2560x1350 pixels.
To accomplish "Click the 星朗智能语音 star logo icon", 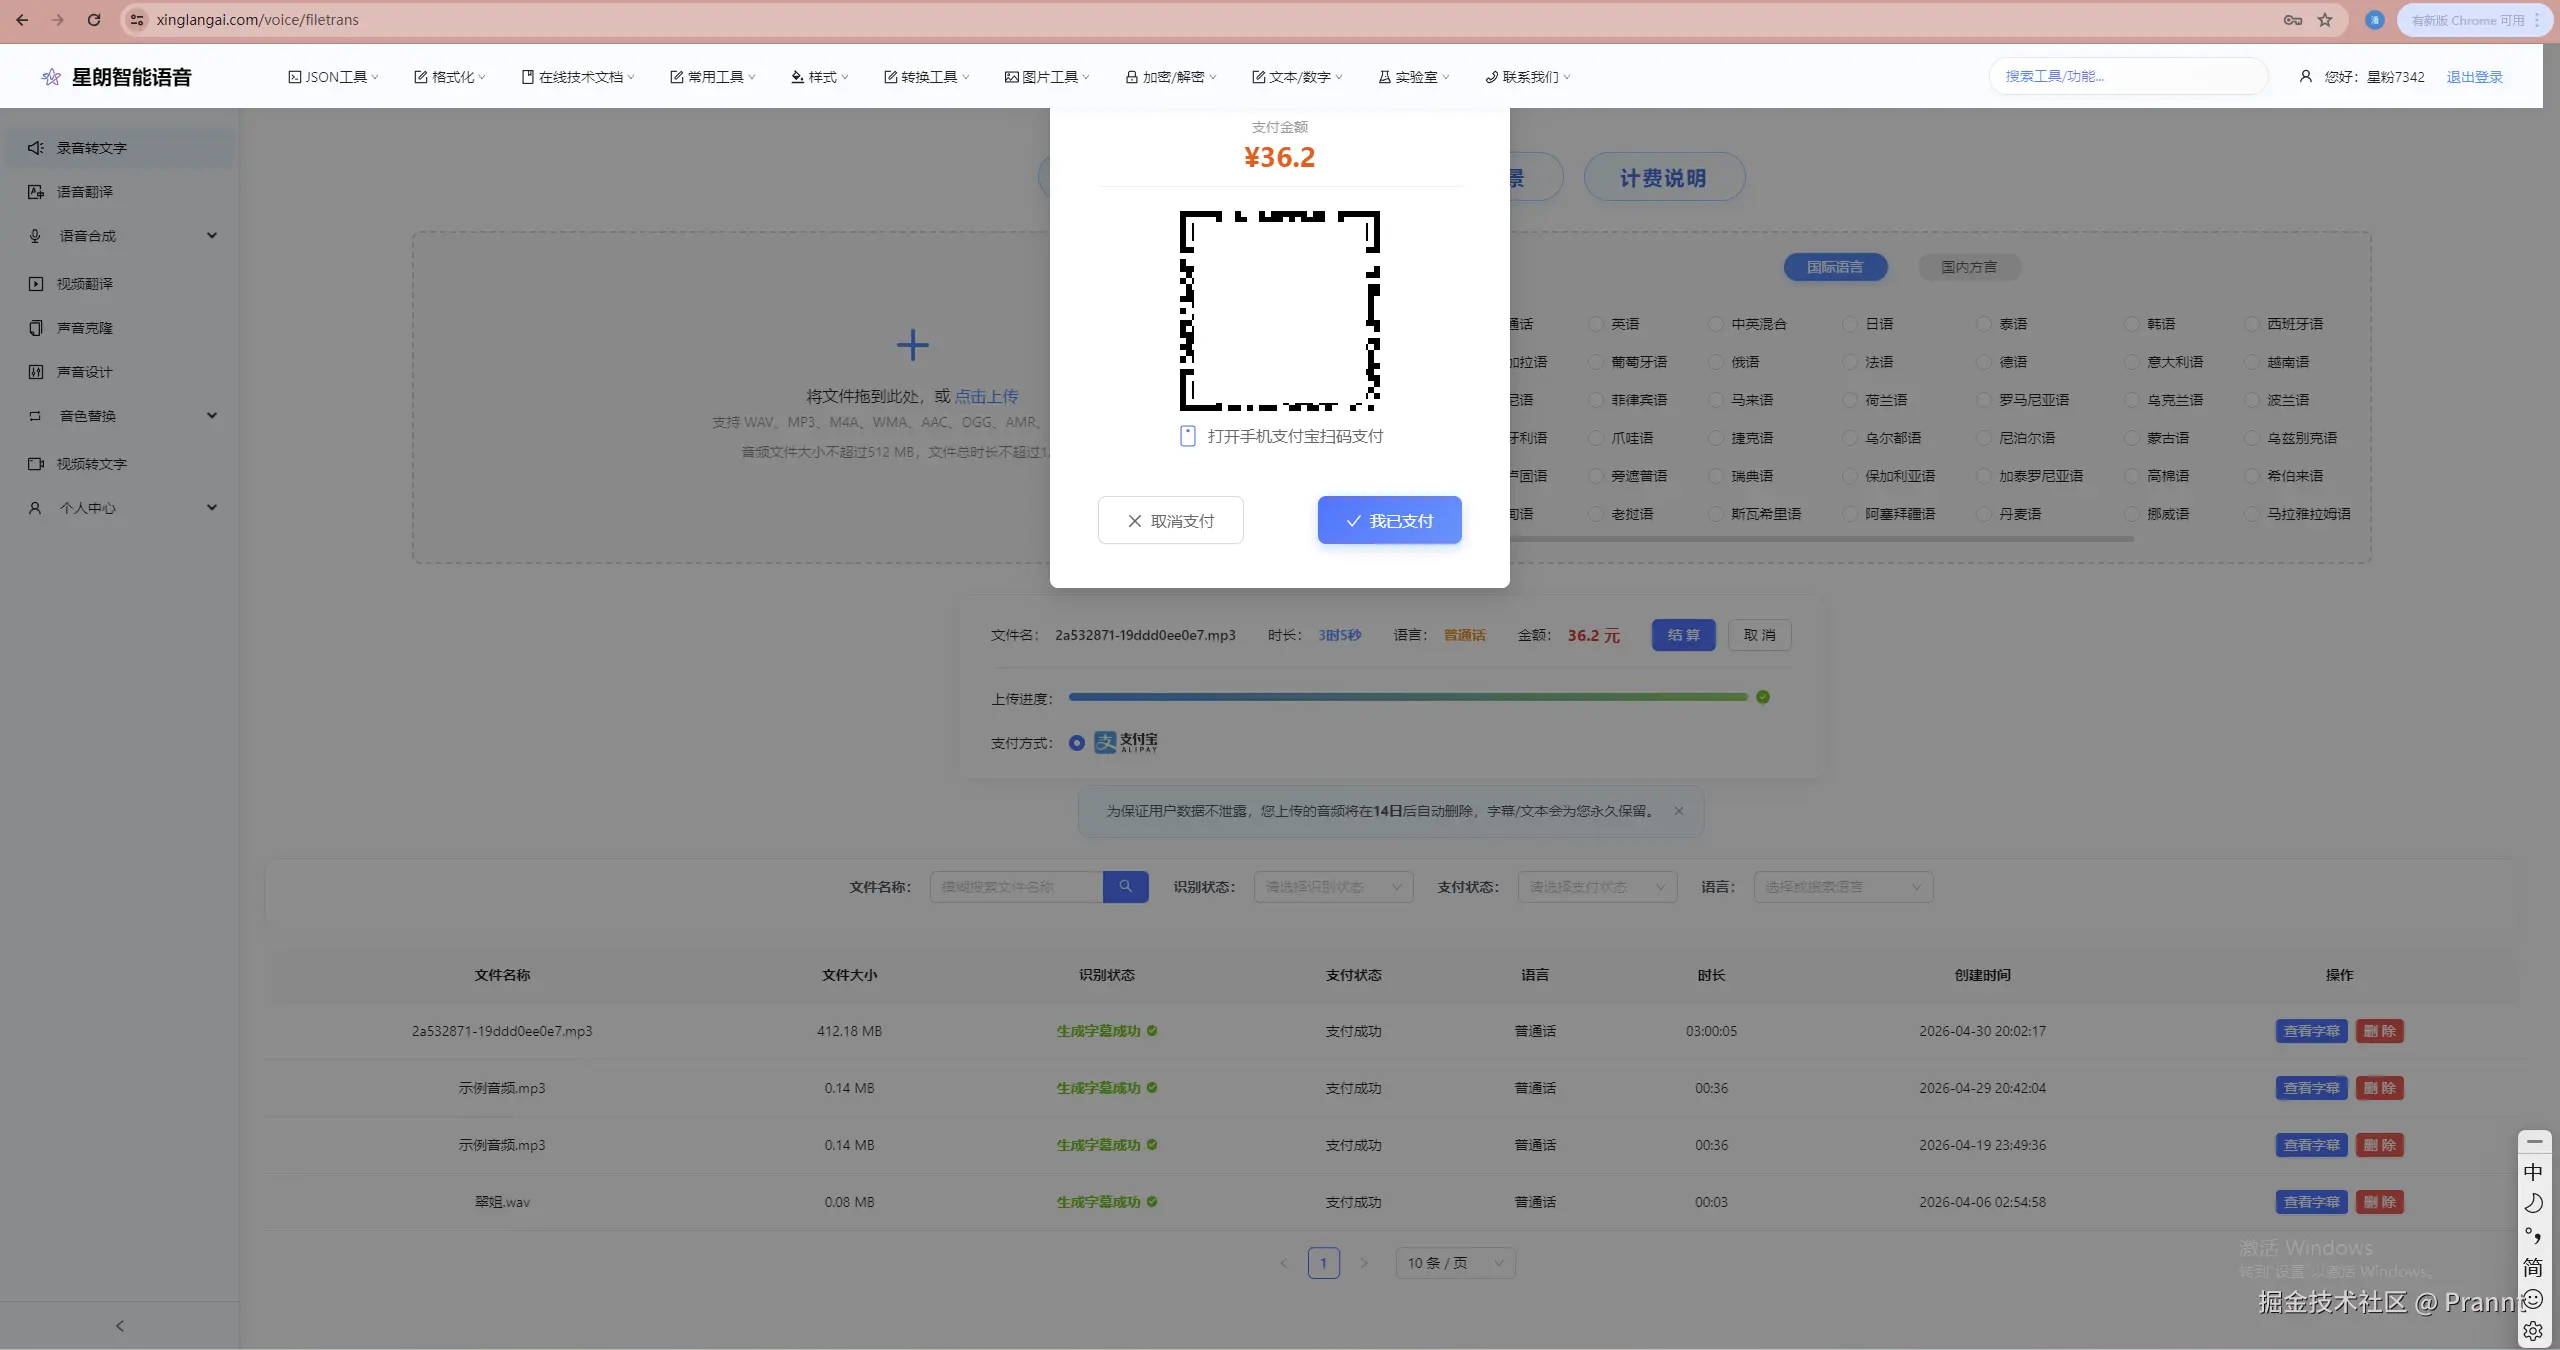I will coord(51,77).
